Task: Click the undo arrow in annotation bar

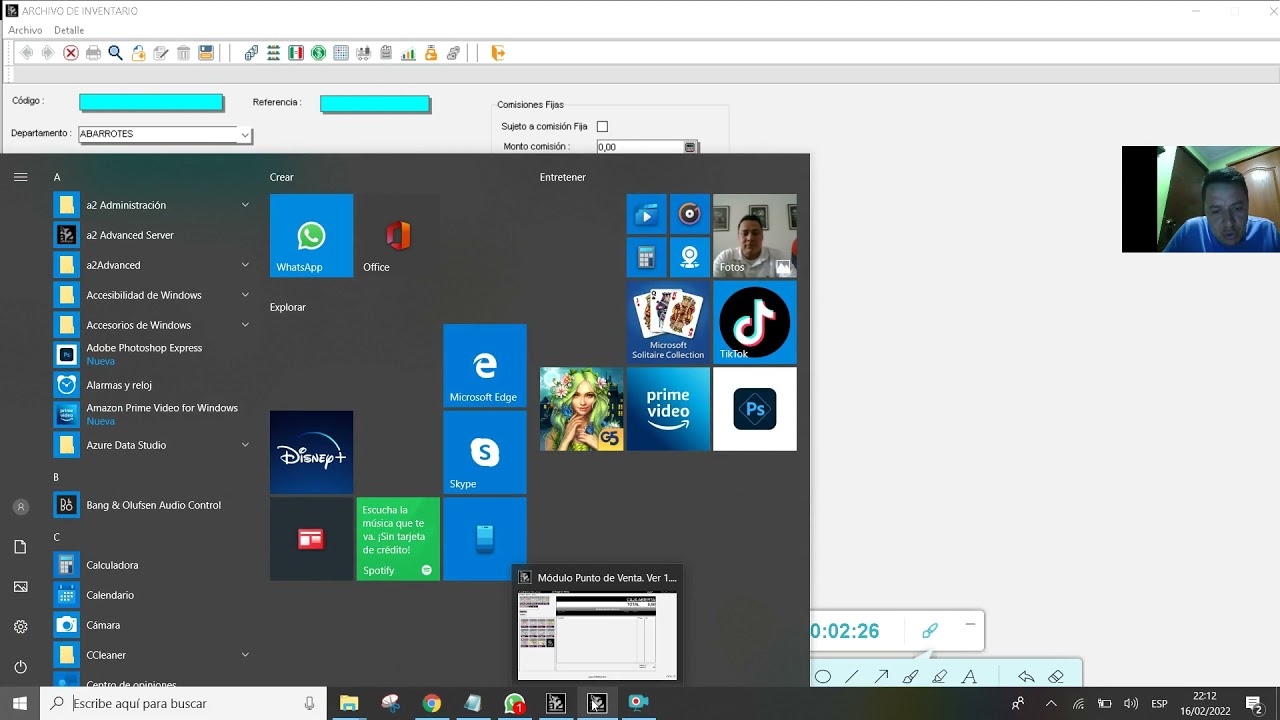Action: tap(1026, 677)
